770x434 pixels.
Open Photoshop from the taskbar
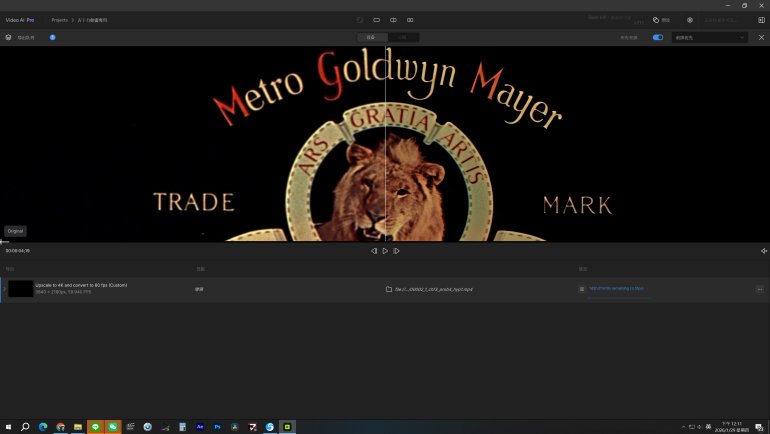click(217, 427)
